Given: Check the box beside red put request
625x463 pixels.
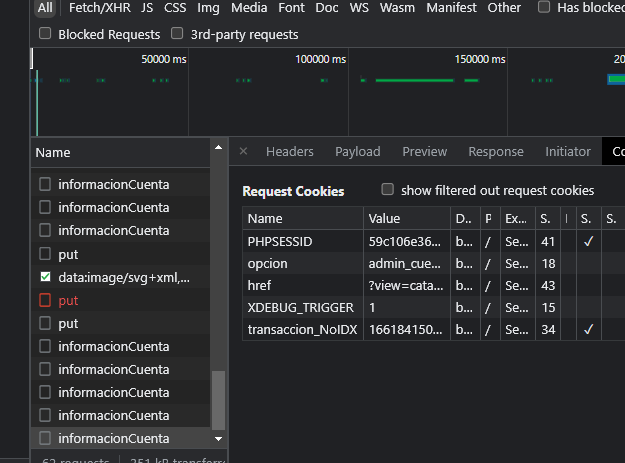Looking at the screenshot, I should pos(45,300).
